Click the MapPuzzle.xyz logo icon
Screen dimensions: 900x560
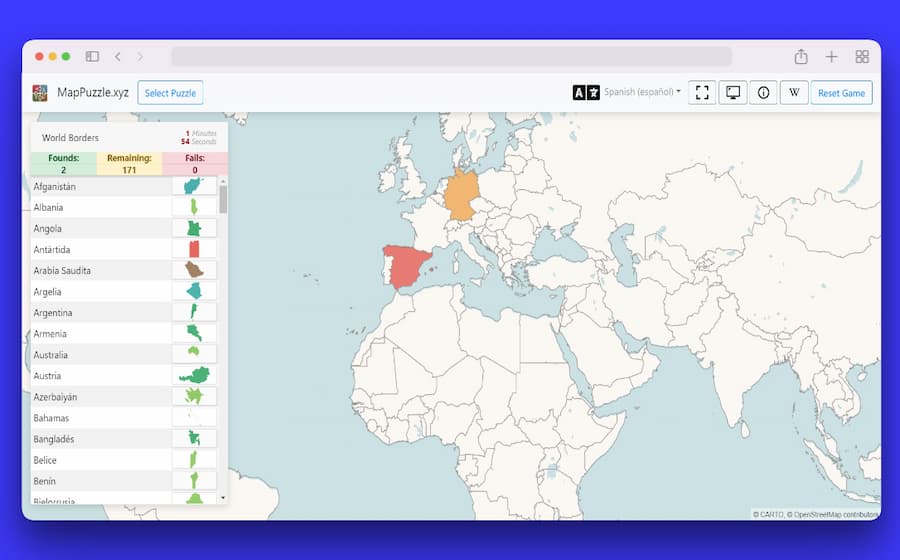[40, 93]
